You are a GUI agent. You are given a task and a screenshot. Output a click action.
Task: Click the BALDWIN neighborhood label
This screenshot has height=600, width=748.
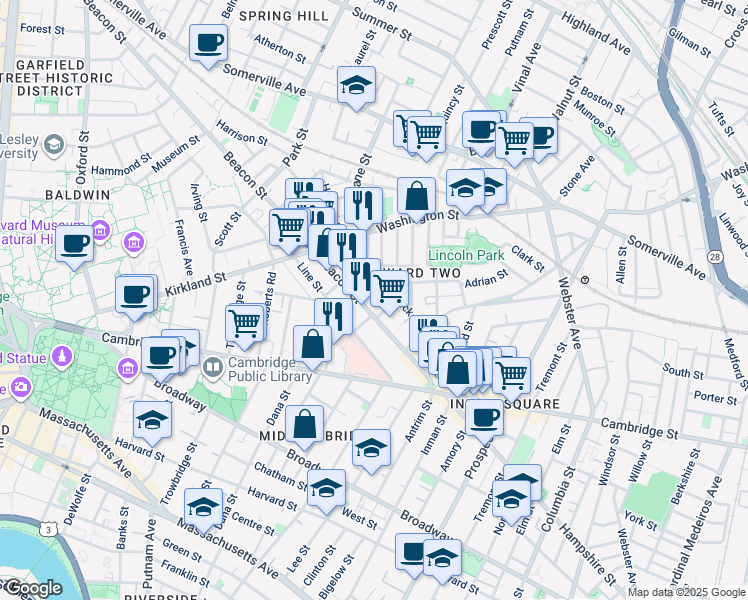coord(78,195)
